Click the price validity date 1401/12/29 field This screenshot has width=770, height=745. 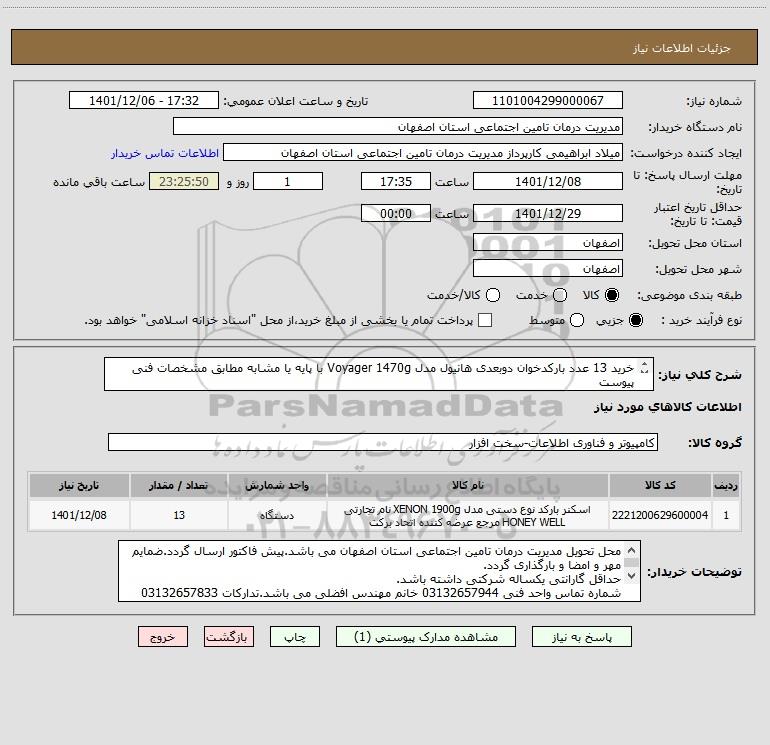548,213
